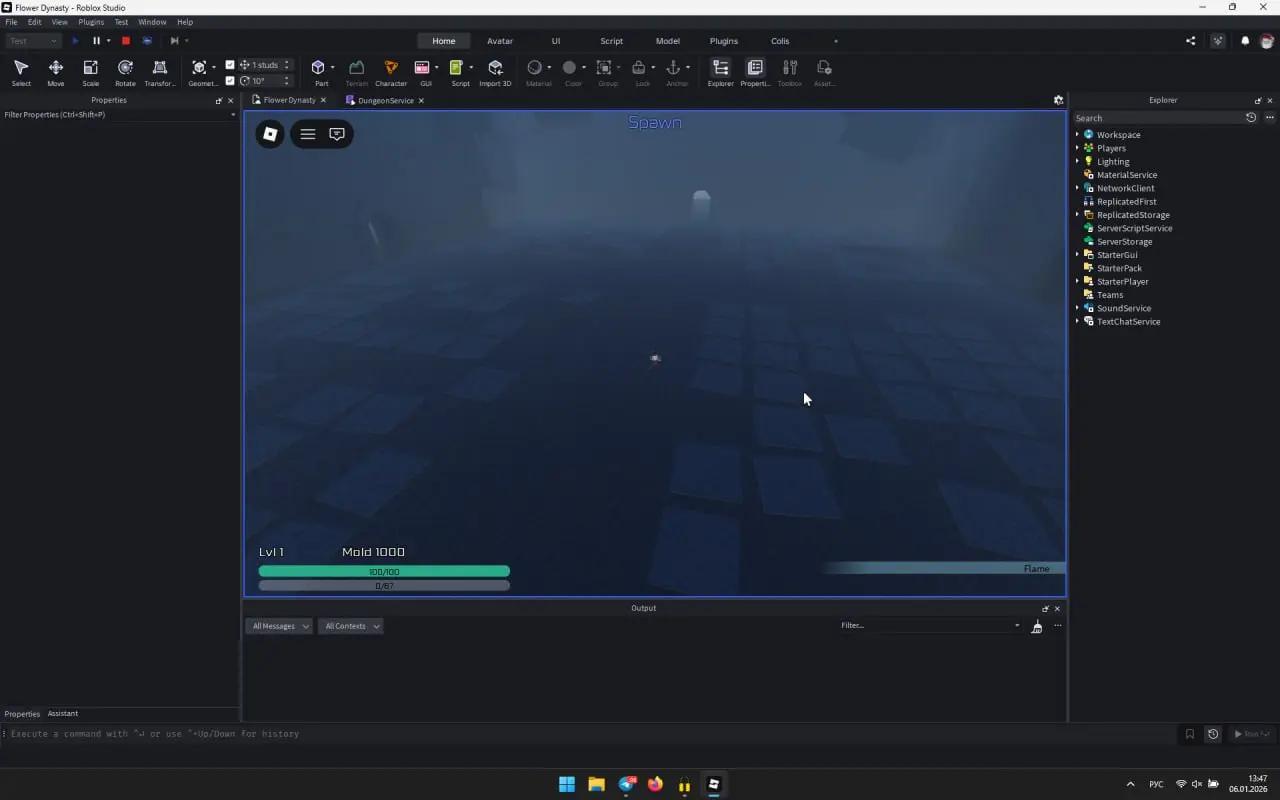This screenshot has height=800, width=1280.
Task: Open the All Contexts dropdown
Action: (x=351, y=626)
